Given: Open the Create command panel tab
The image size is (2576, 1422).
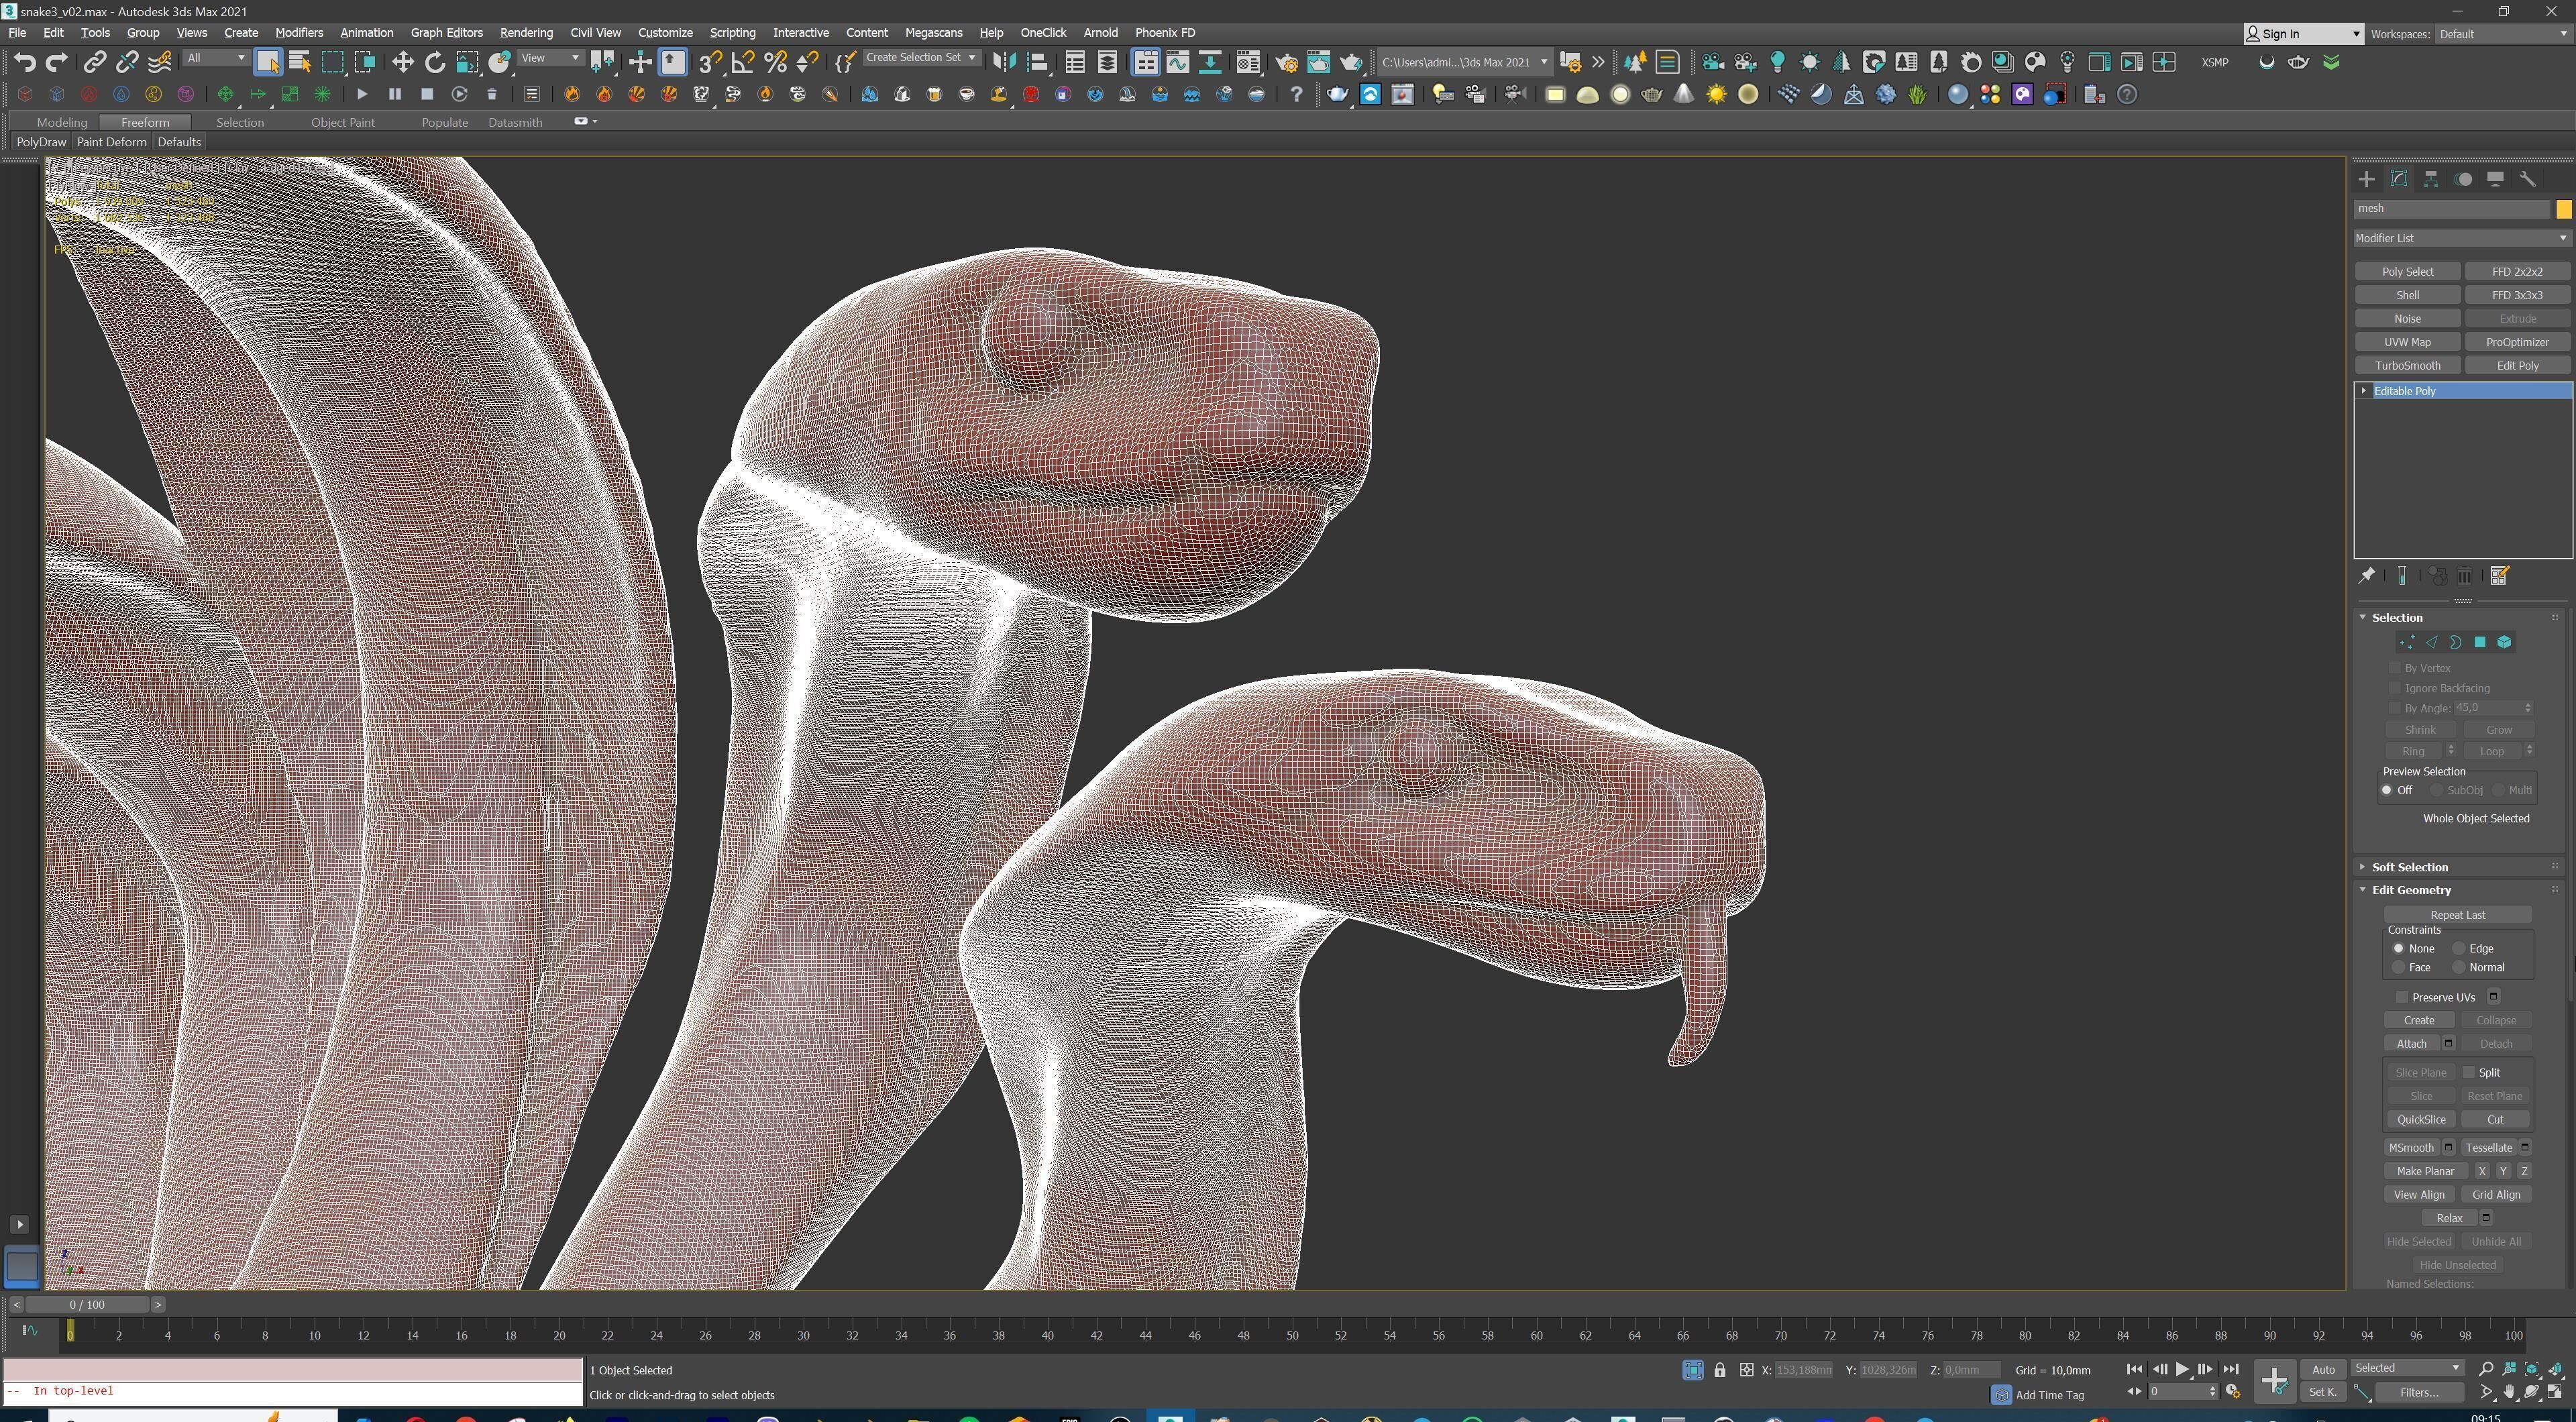Looking at the screenshot, I should coord(2366,179).
